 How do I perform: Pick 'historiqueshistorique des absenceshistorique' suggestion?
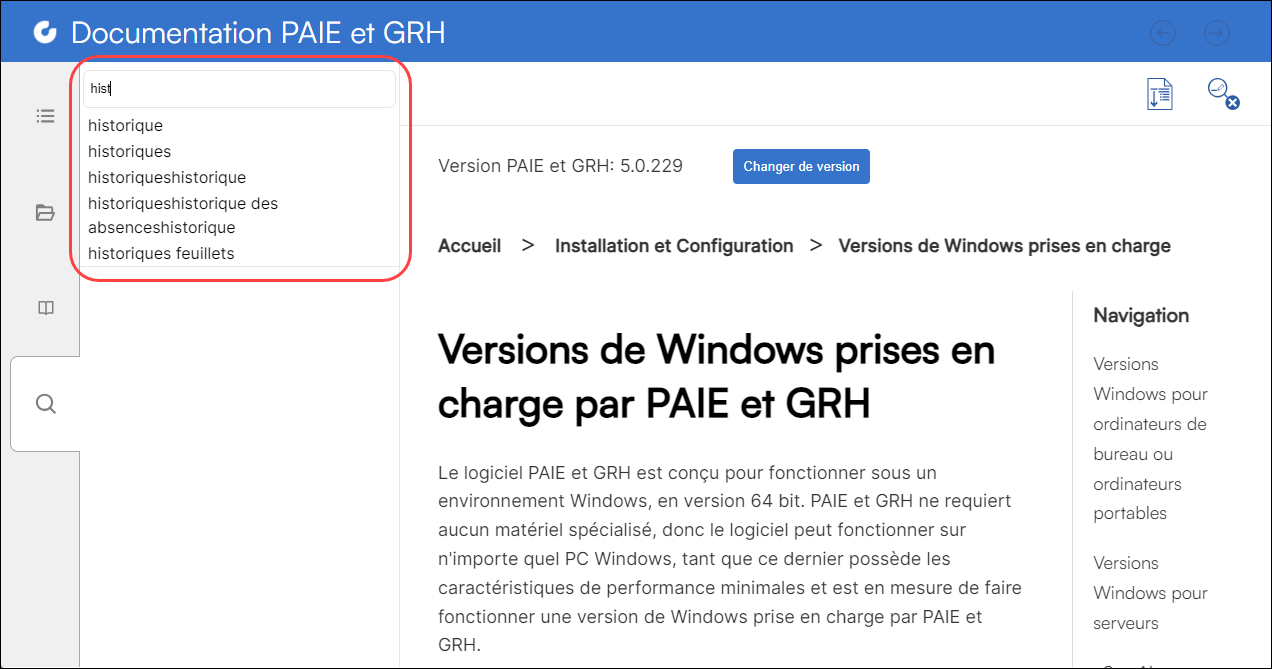(x=183, y=215)
